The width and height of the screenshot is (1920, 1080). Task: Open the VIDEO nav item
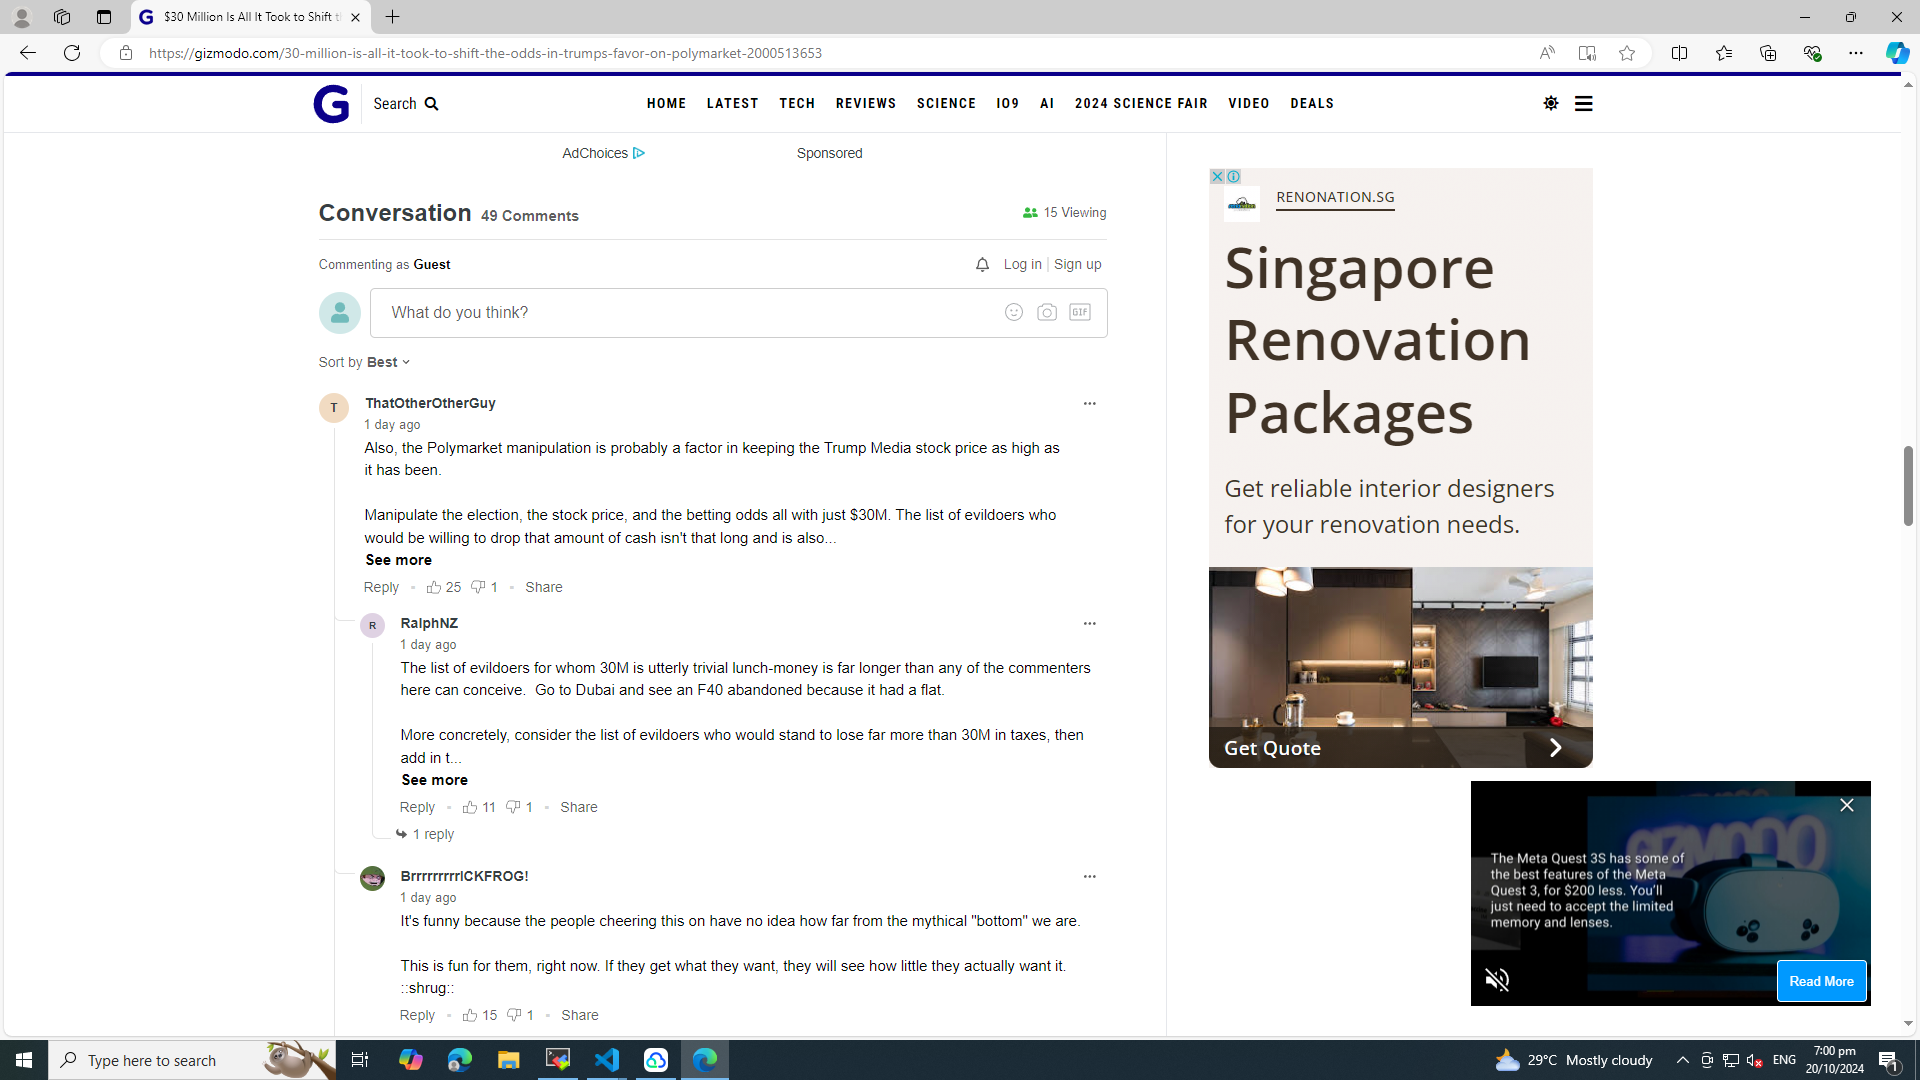[x=1249, y=103]
